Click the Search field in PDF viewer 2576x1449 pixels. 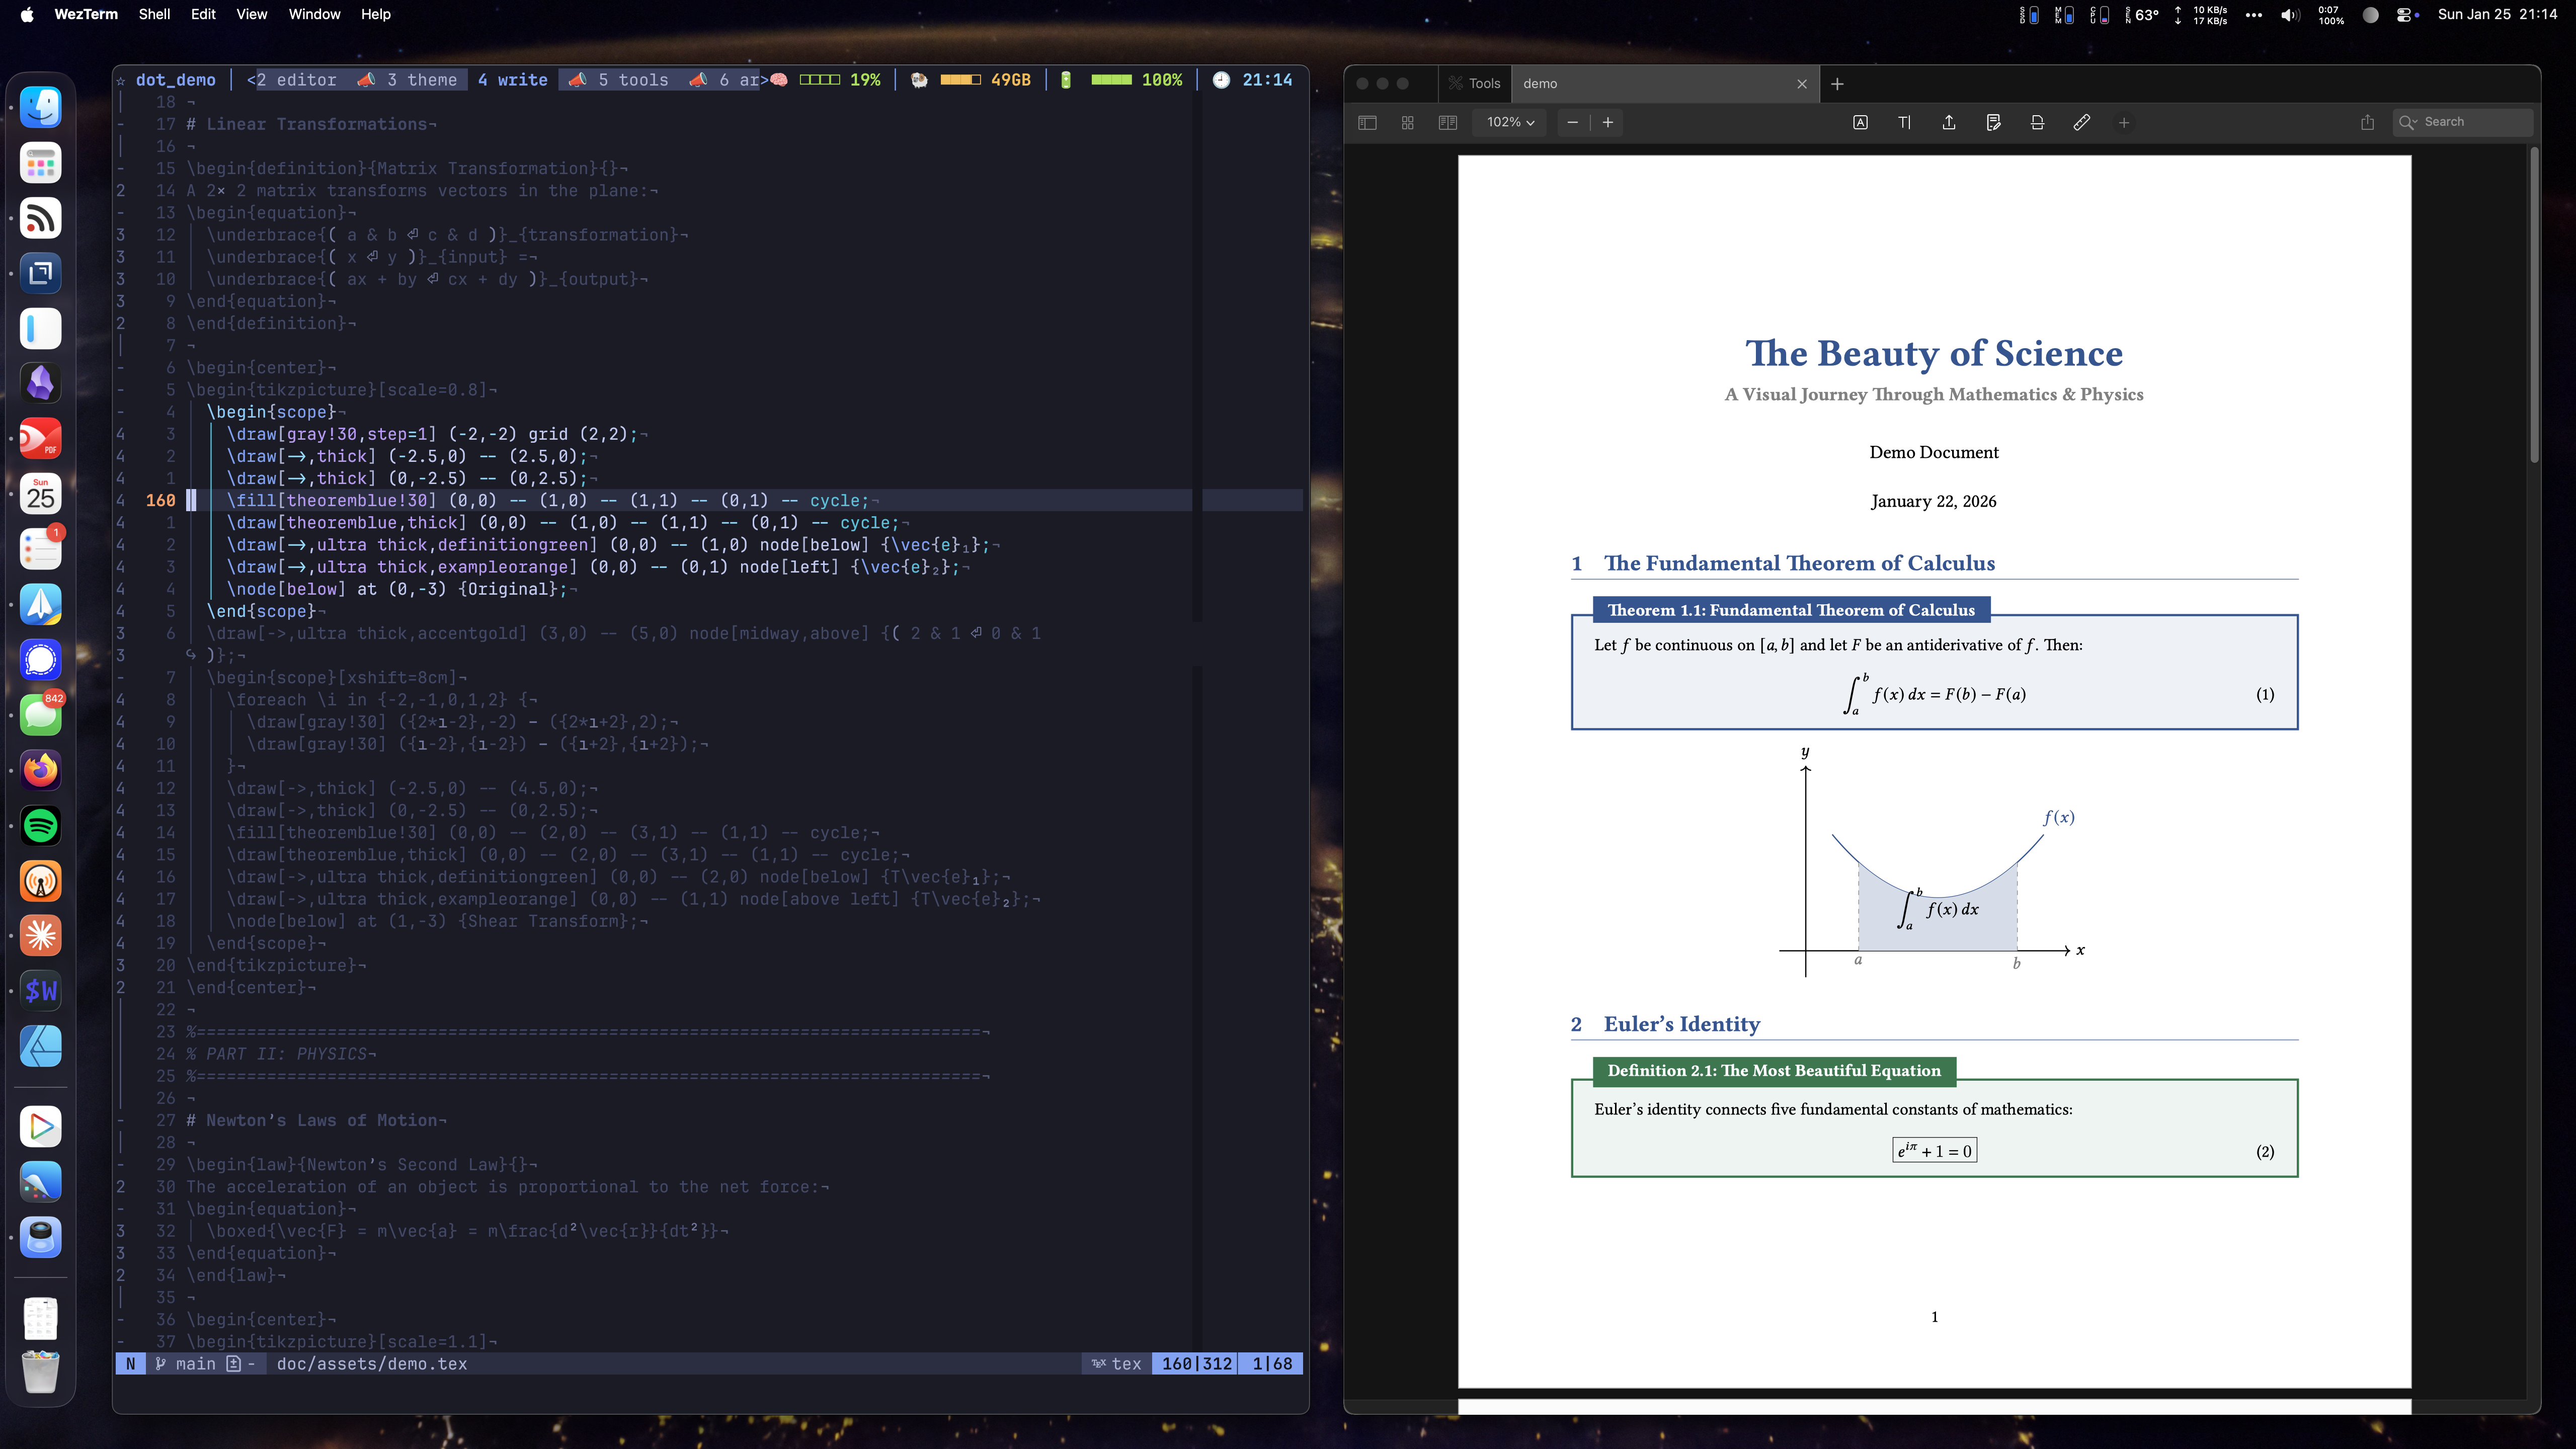pos(2462,122)
